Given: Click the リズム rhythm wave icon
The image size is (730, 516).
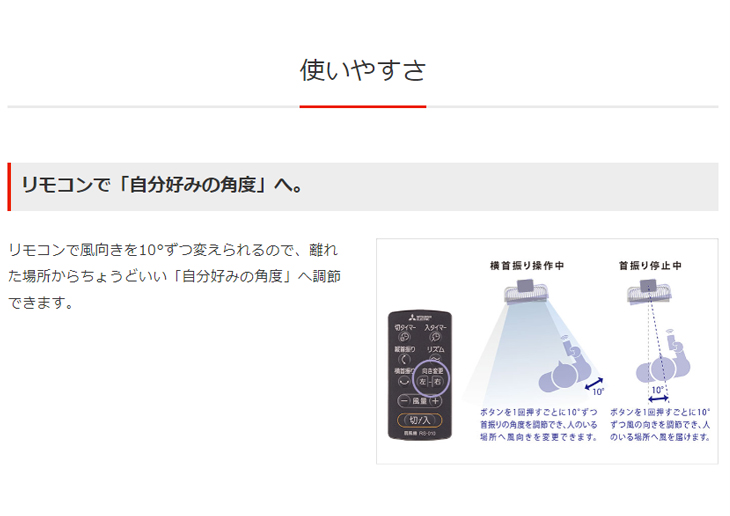Looking at the screenshot, I should pyautogui.click(x=435, y=358).
